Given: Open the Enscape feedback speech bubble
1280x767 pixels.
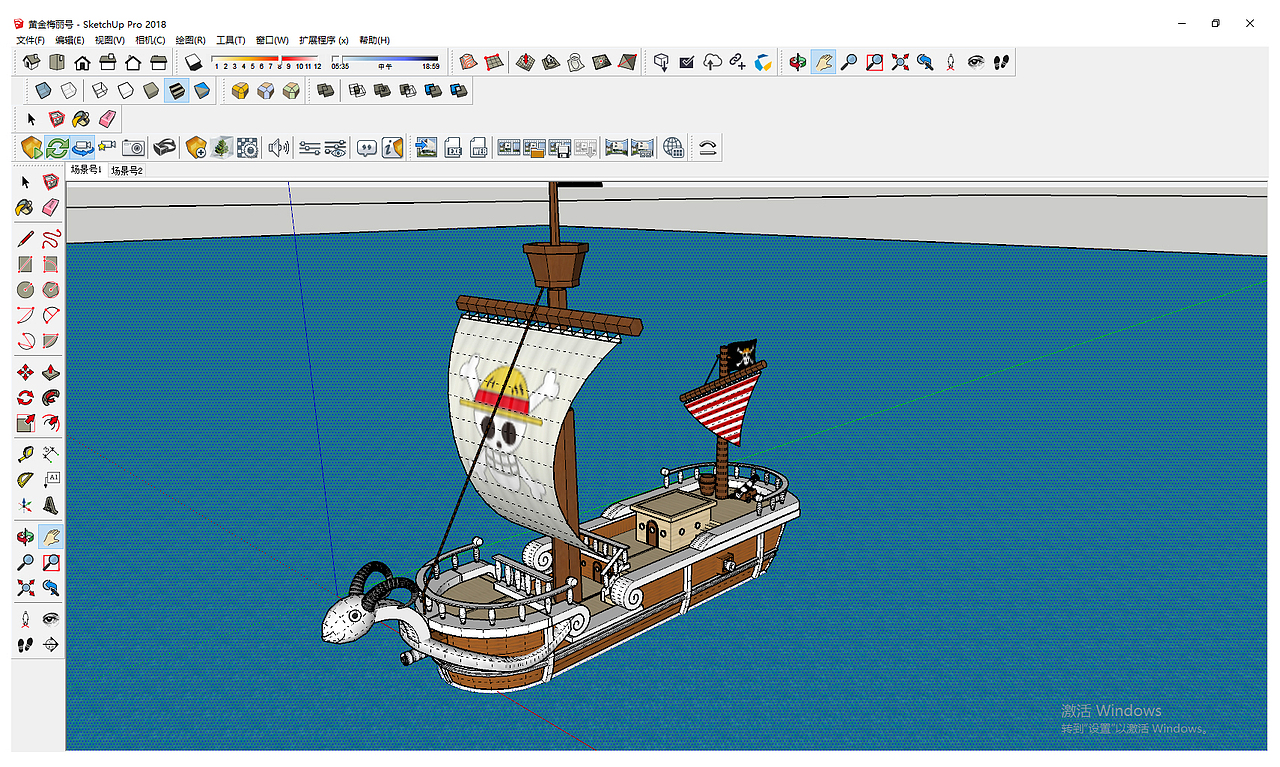Looking at the screenshot, I should click(367, 148).
